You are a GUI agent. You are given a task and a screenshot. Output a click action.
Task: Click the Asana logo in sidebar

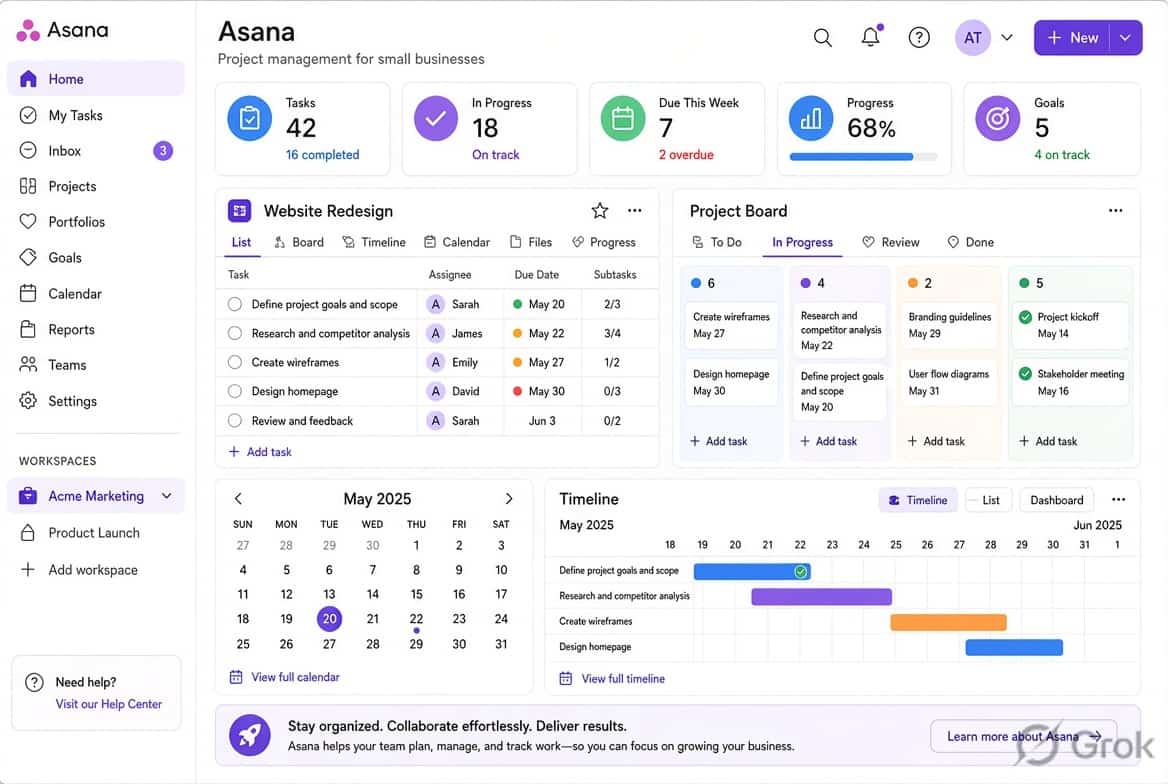pyautogui.click(x=63, y=30)
